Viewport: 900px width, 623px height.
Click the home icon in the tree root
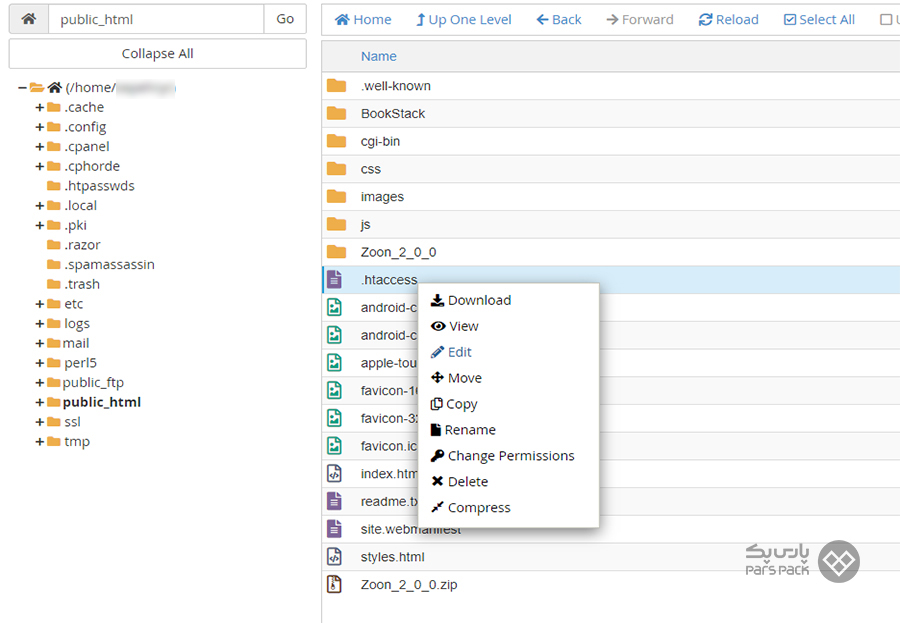click(55, 87)
